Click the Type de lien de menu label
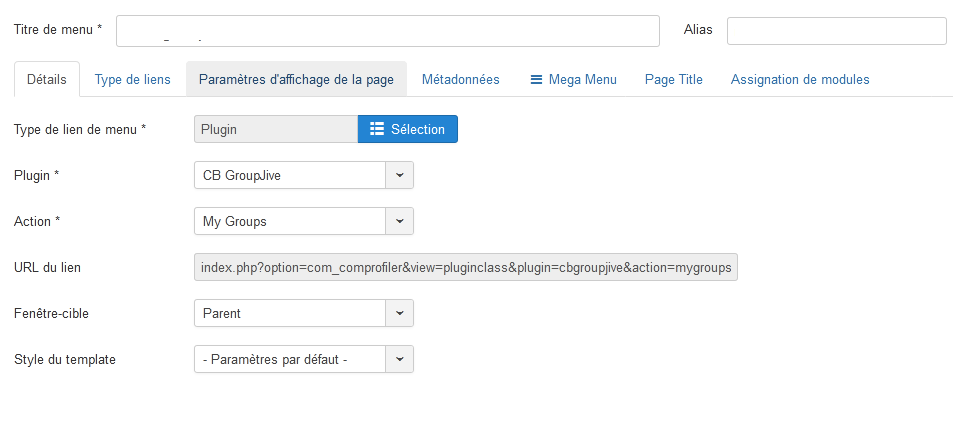Image resolution: width=953 pixels, height=437 pixels. pos(80,129)
